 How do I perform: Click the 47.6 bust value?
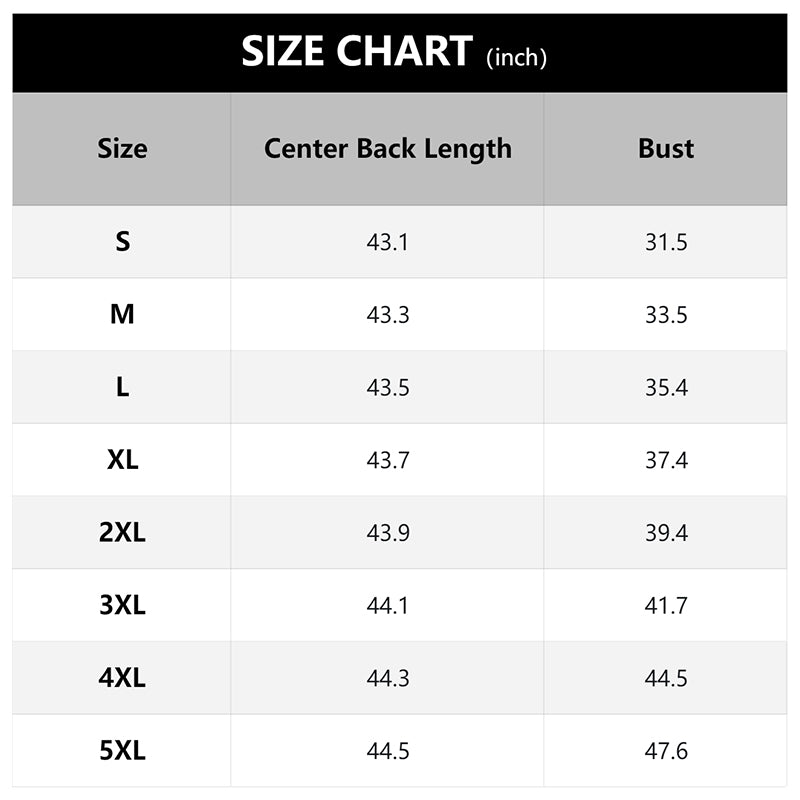coord(666,752)
